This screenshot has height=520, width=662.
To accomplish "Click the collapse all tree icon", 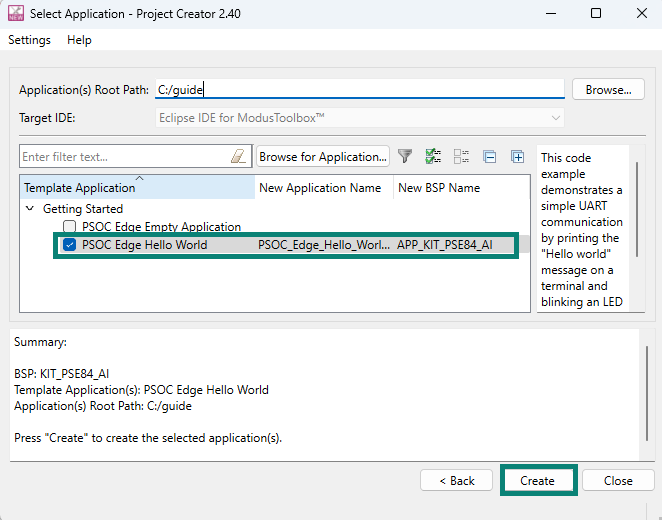I will click(489, 157).
